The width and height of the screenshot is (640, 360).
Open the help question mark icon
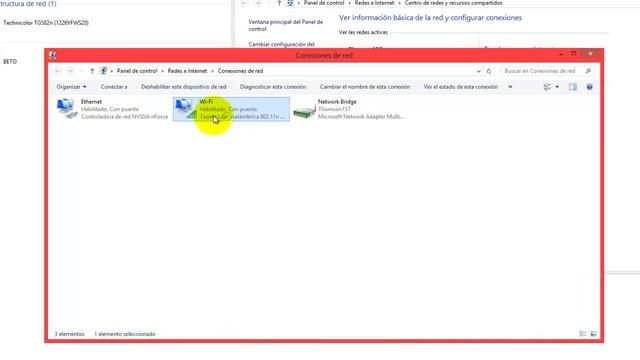click(x=589, y=87)
